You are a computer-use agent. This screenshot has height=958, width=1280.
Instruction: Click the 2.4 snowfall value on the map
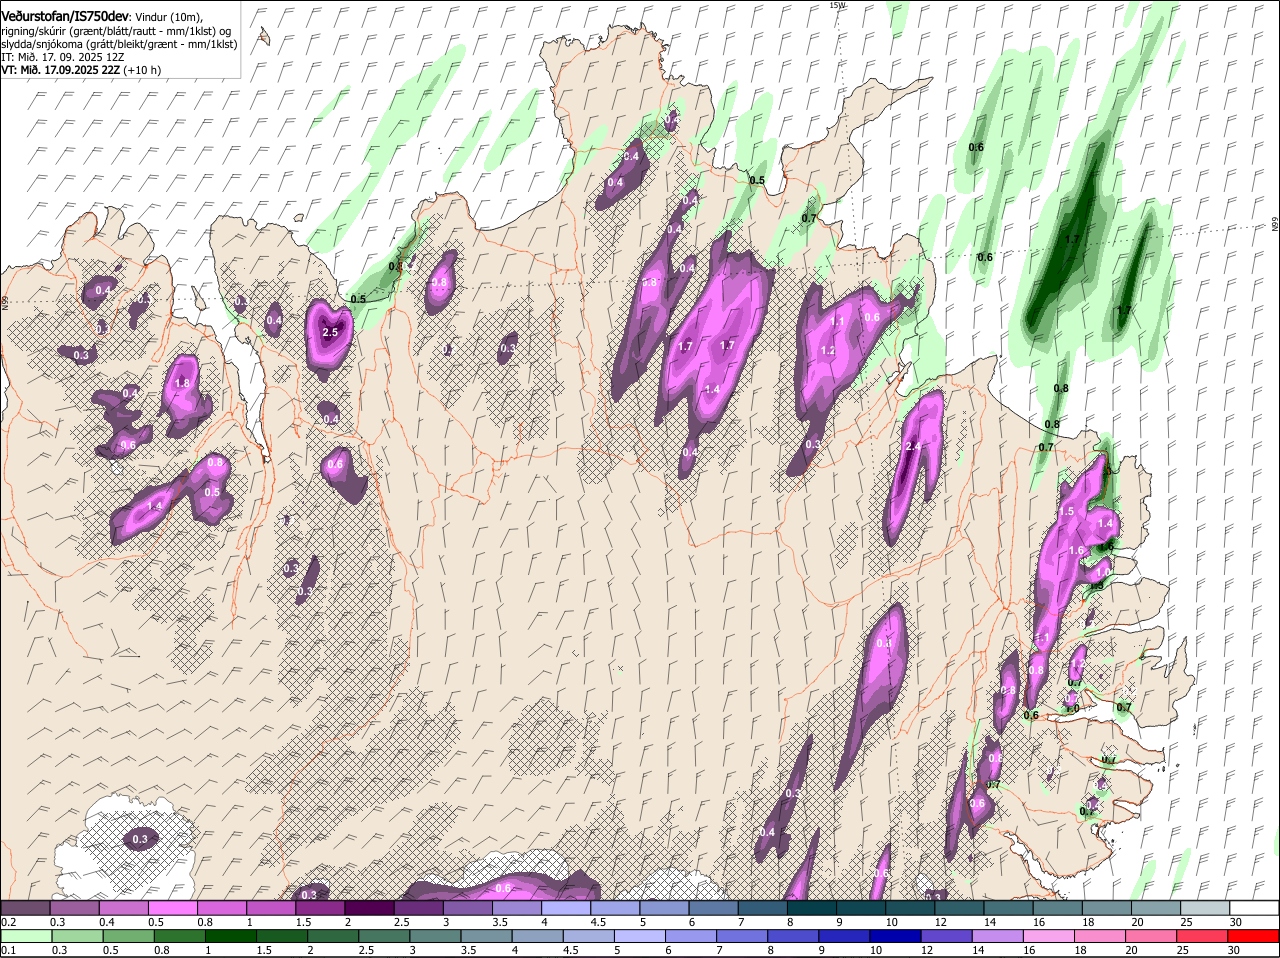[x=912, y=447]
